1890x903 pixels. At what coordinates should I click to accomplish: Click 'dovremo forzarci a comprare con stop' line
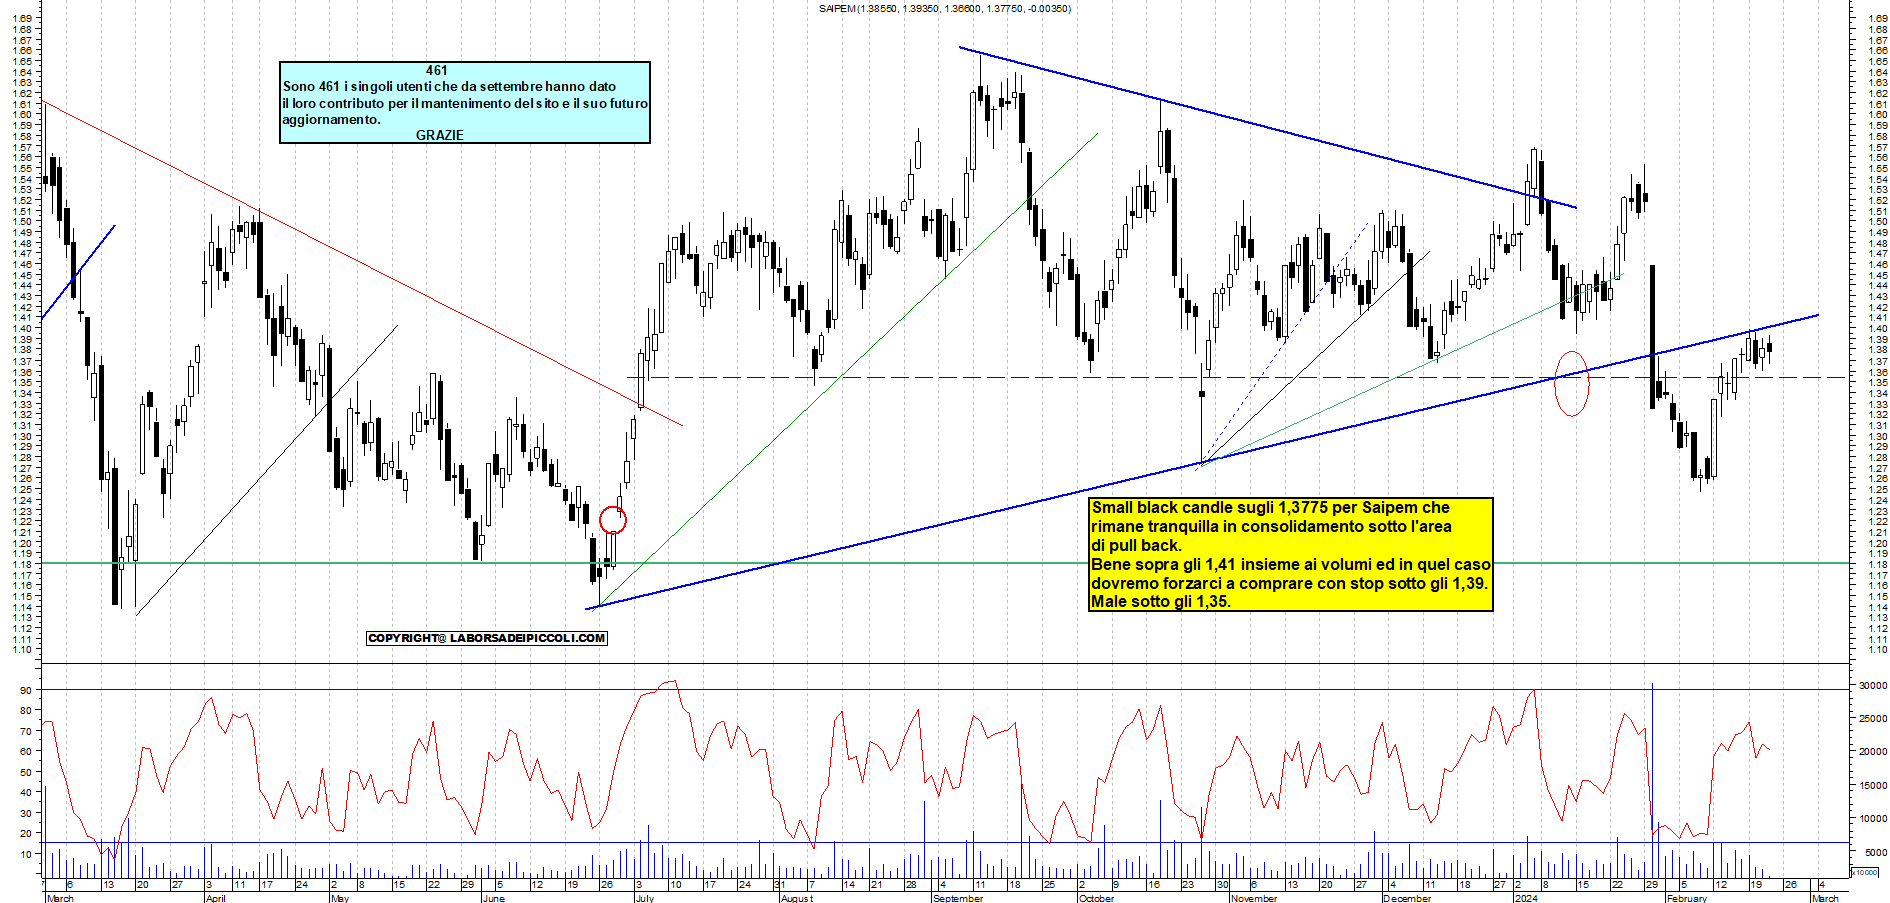click(x=1289, y=583)
